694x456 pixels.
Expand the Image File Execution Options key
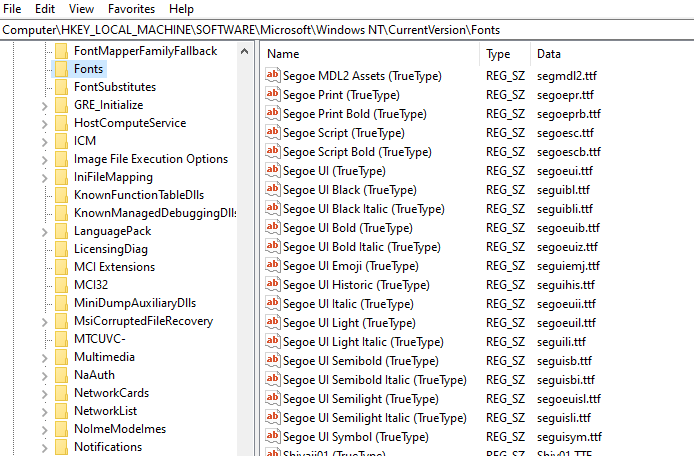pyautogui.click(x=45, y=160)
